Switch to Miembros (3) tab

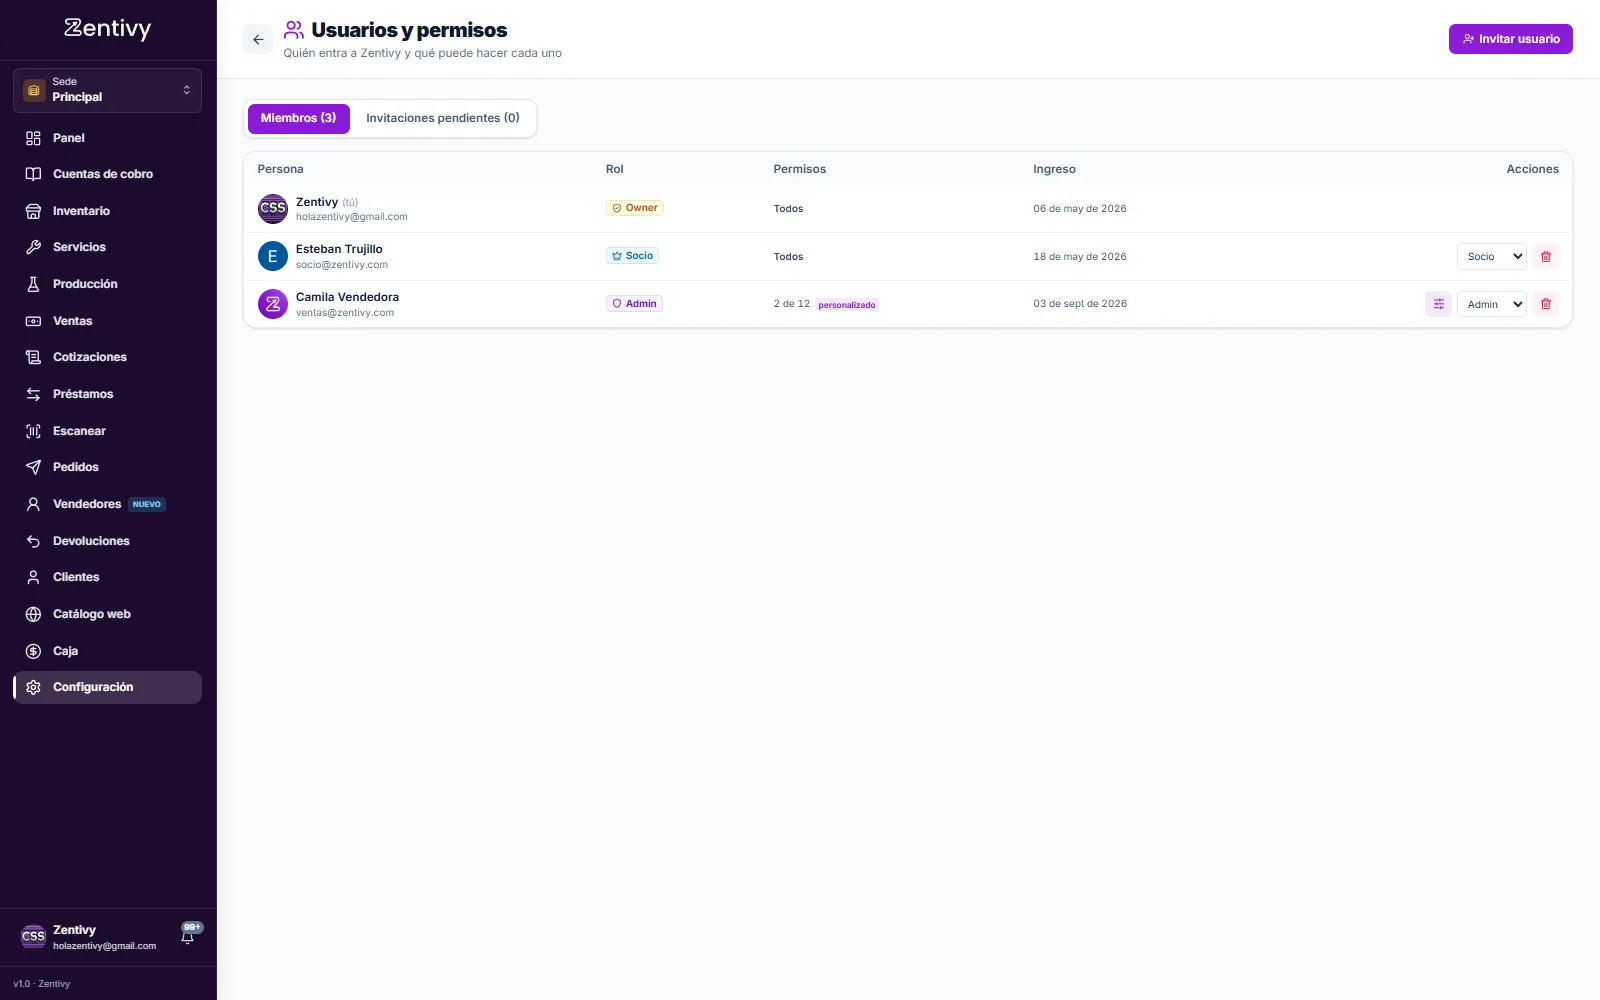pos(299,118)
